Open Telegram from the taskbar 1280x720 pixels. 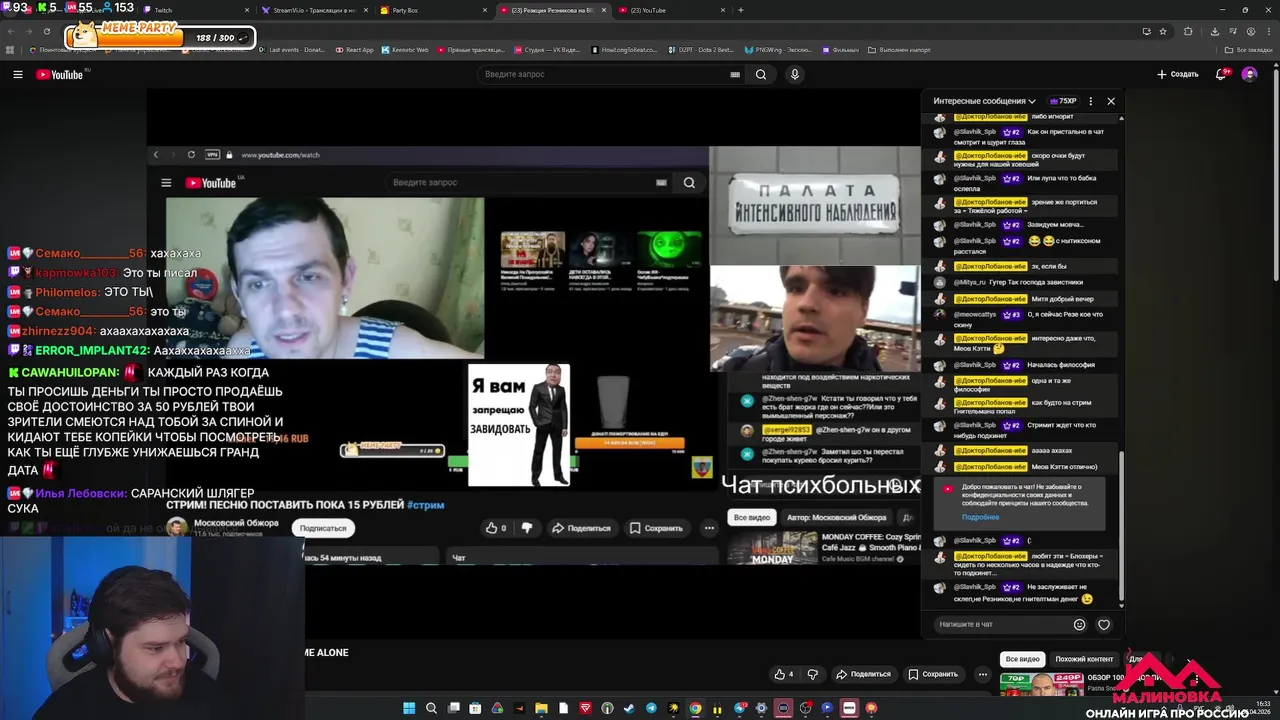point(651,708)
